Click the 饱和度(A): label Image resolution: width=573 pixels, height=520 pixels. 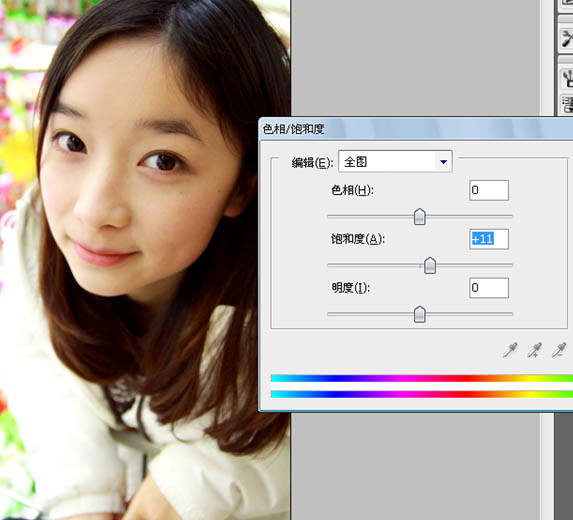coord(358,239)
